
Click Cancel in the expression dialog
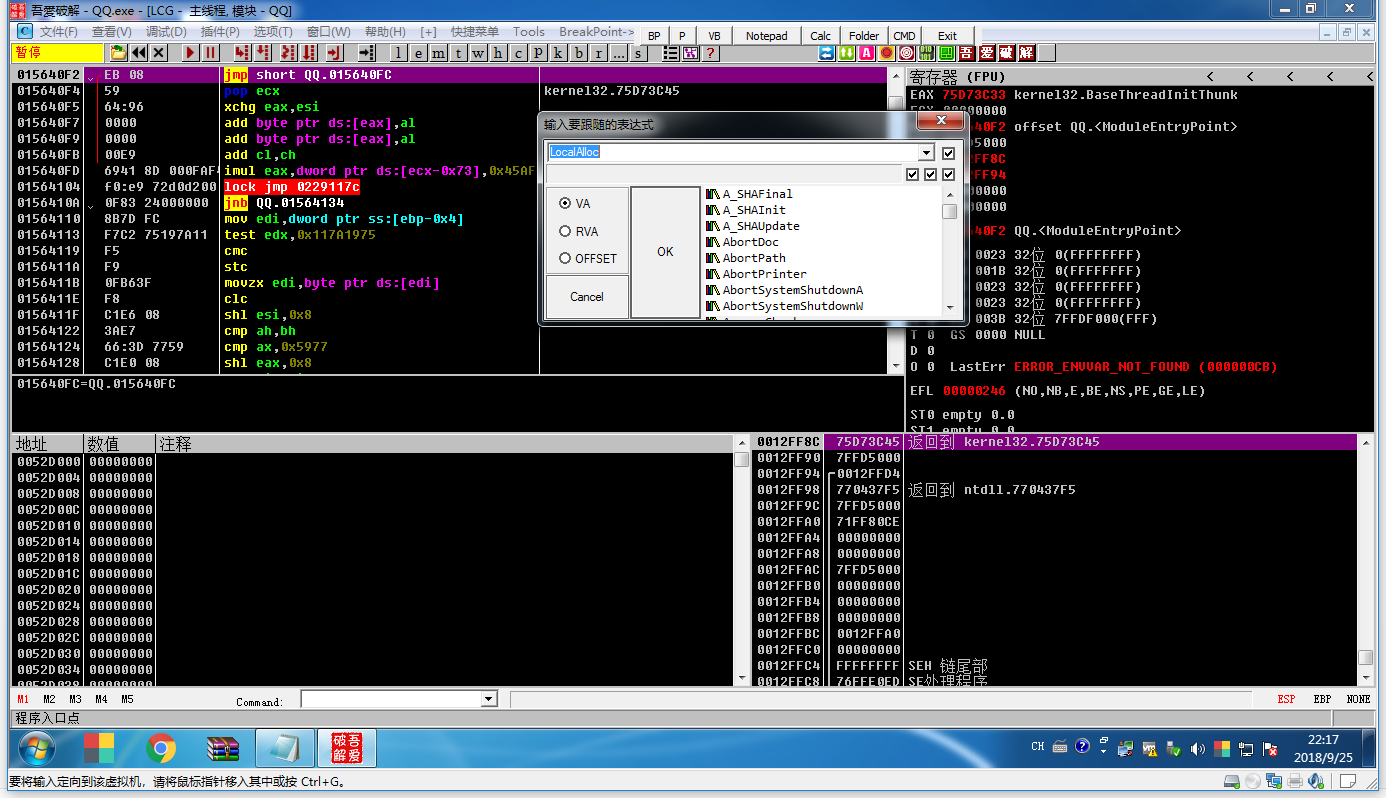coord(587,296)
